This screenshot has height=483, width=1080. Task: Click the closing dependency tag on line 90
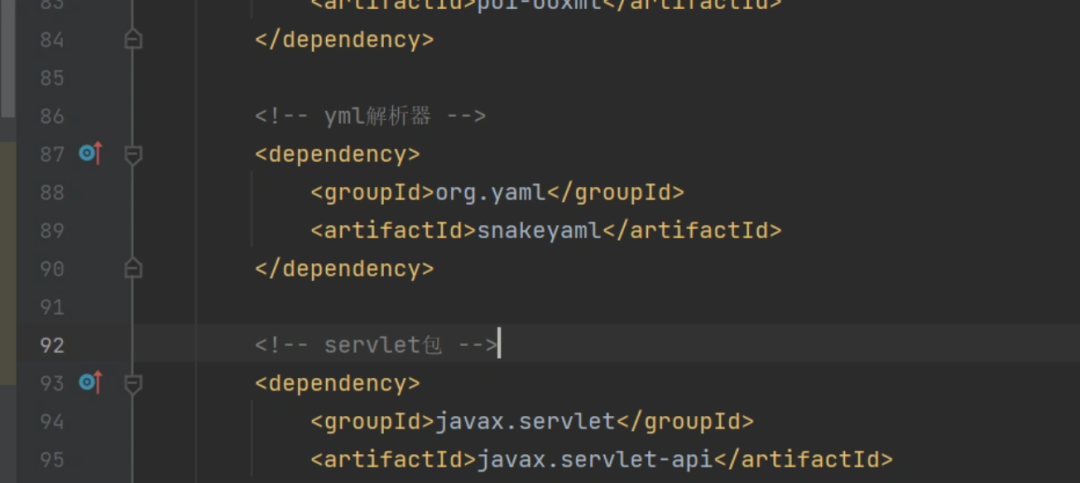point(344,269)
